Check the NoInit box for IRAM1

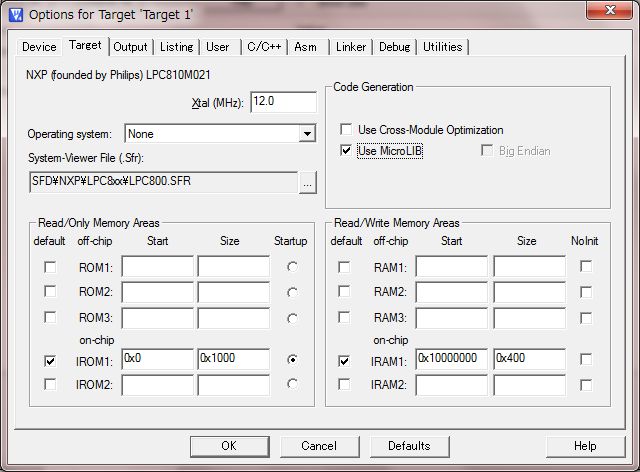tap(586, 360)
